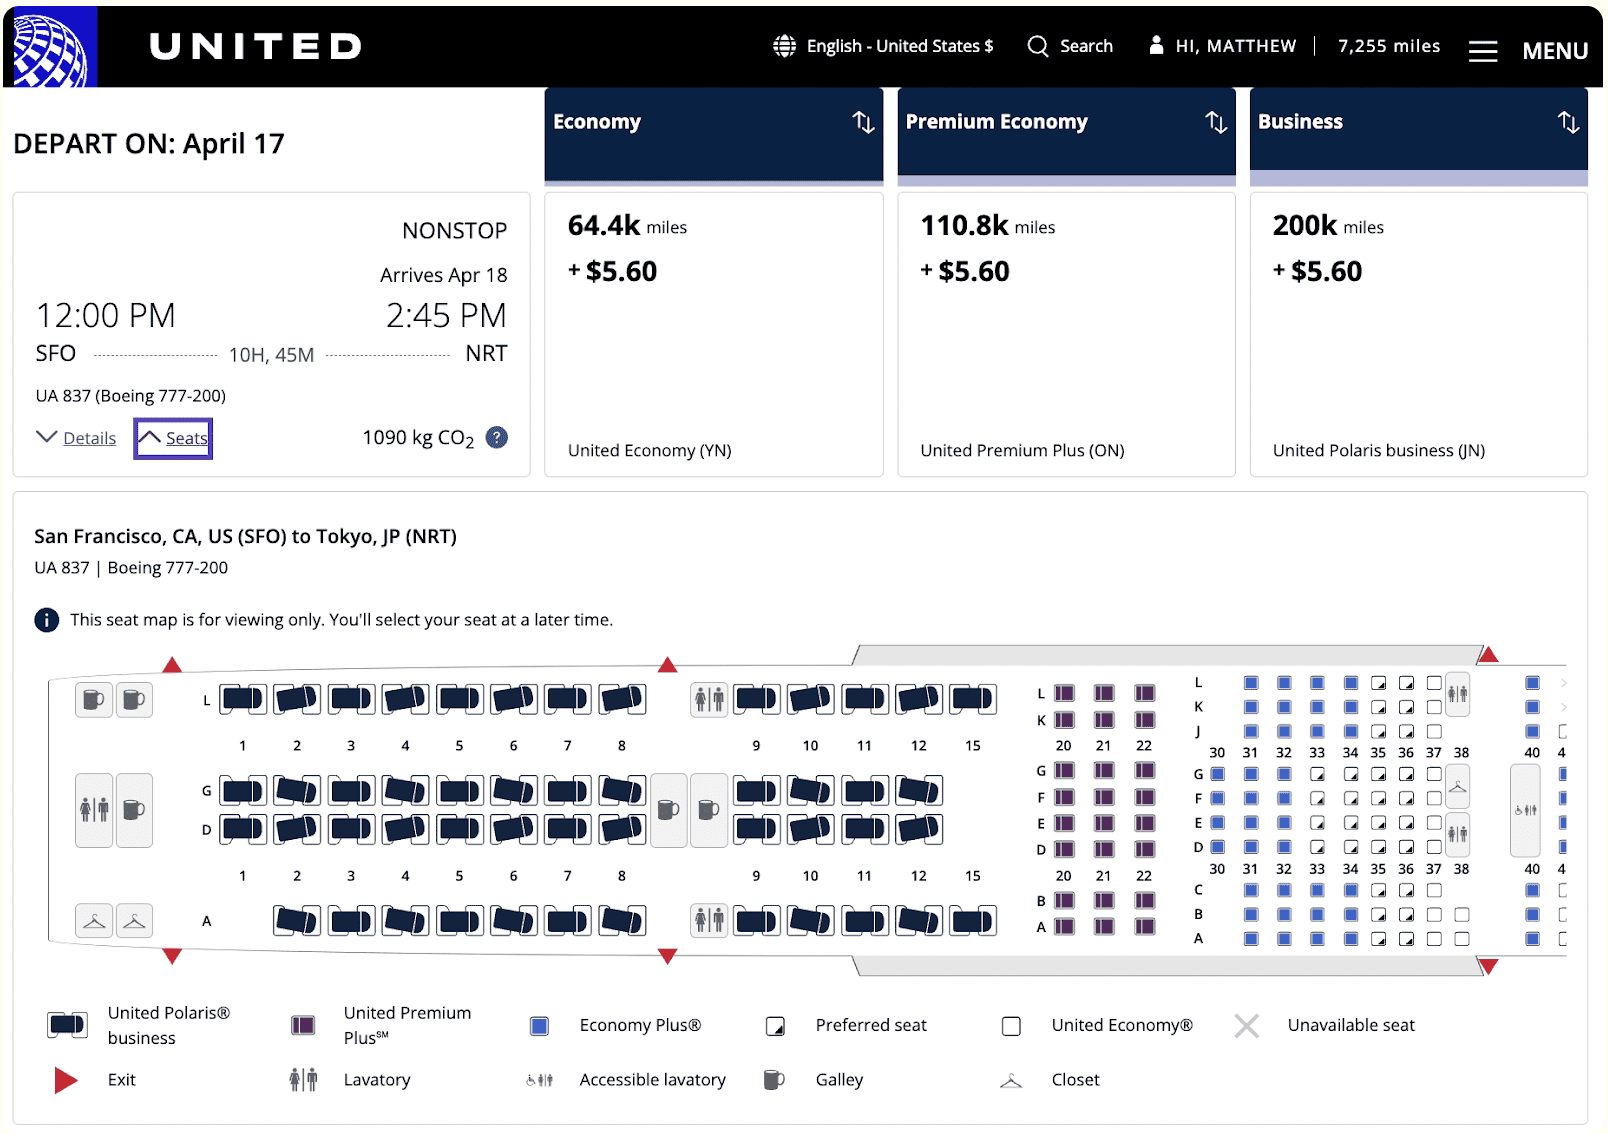
Task: Open Search from the top navigation
Action: tap(1069, 46)
